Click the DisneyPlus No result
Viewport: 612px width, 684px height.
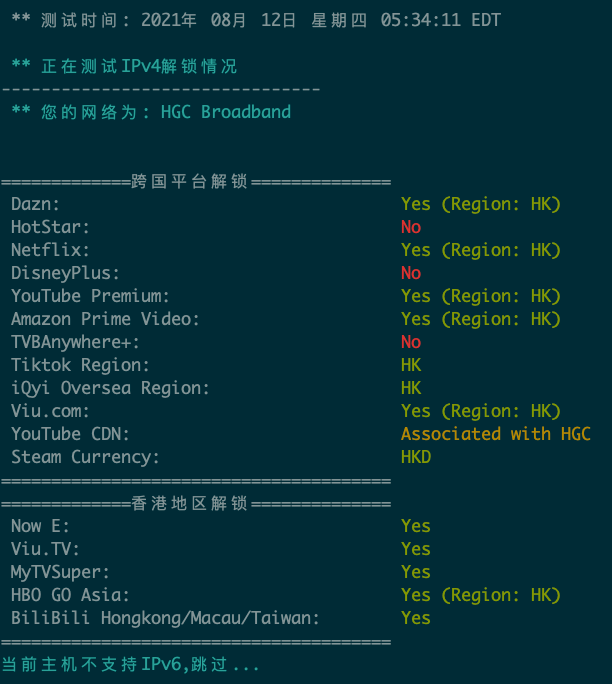coord(411,273)
